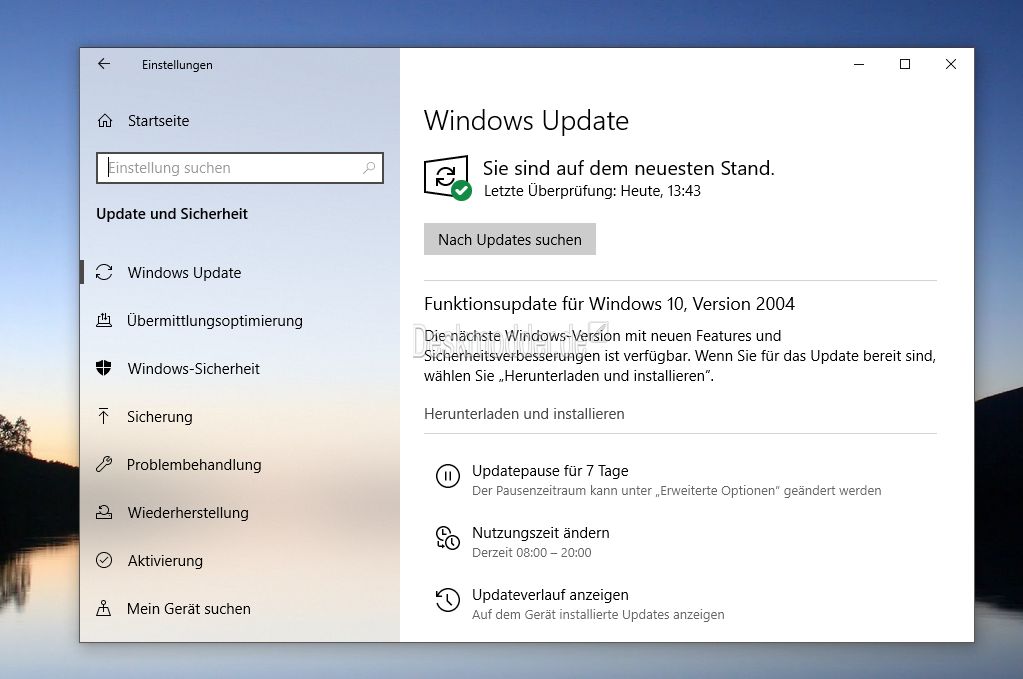Click Windows Update sync arrows icon in sidebar

[104, 272]
